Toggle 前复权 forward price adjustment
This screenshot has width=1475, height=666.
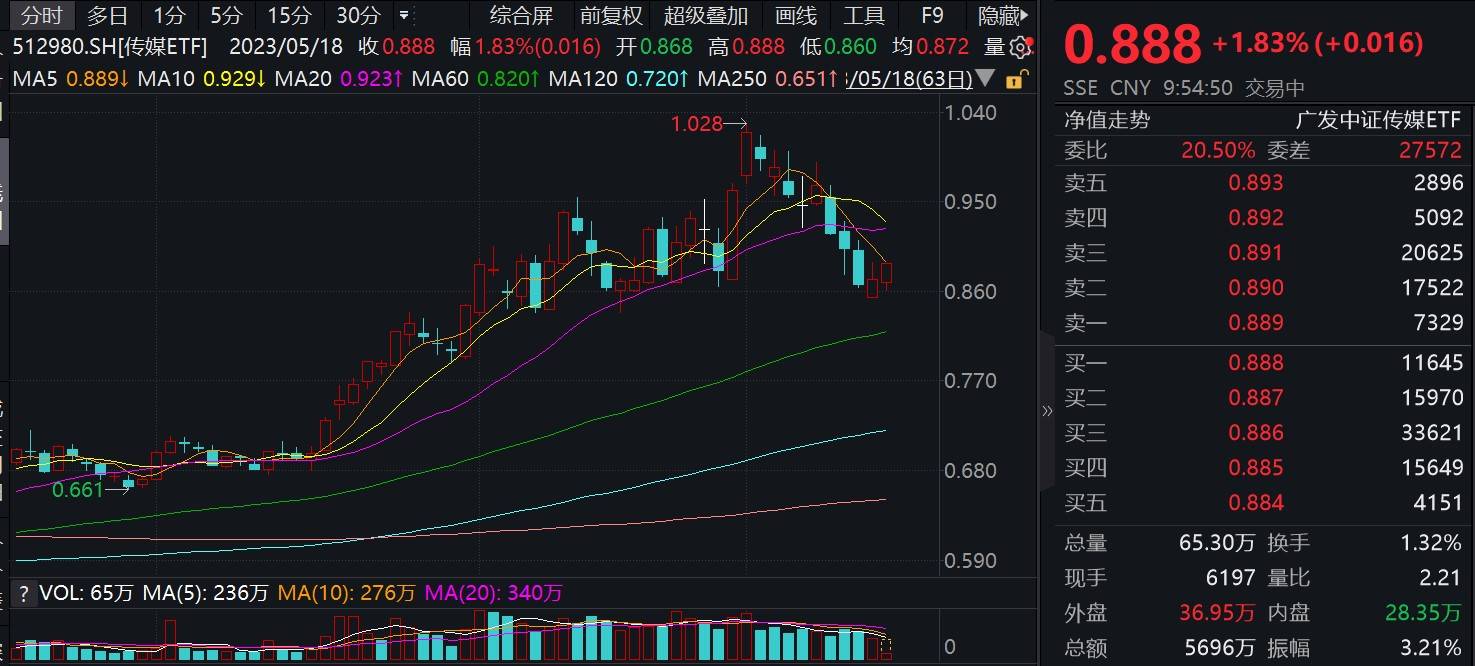[611, 15]
